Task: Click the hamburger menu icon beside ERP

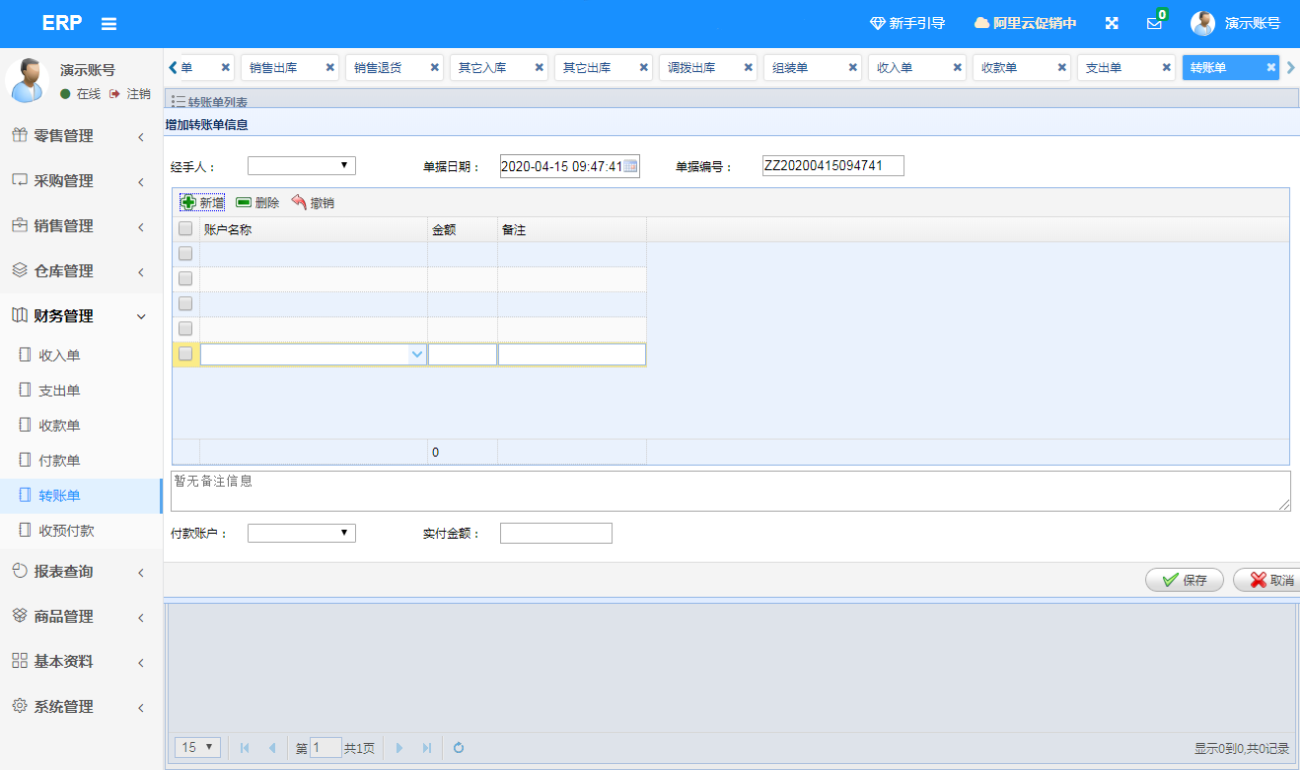Action: pyautogui.click(x=109, y=24)
